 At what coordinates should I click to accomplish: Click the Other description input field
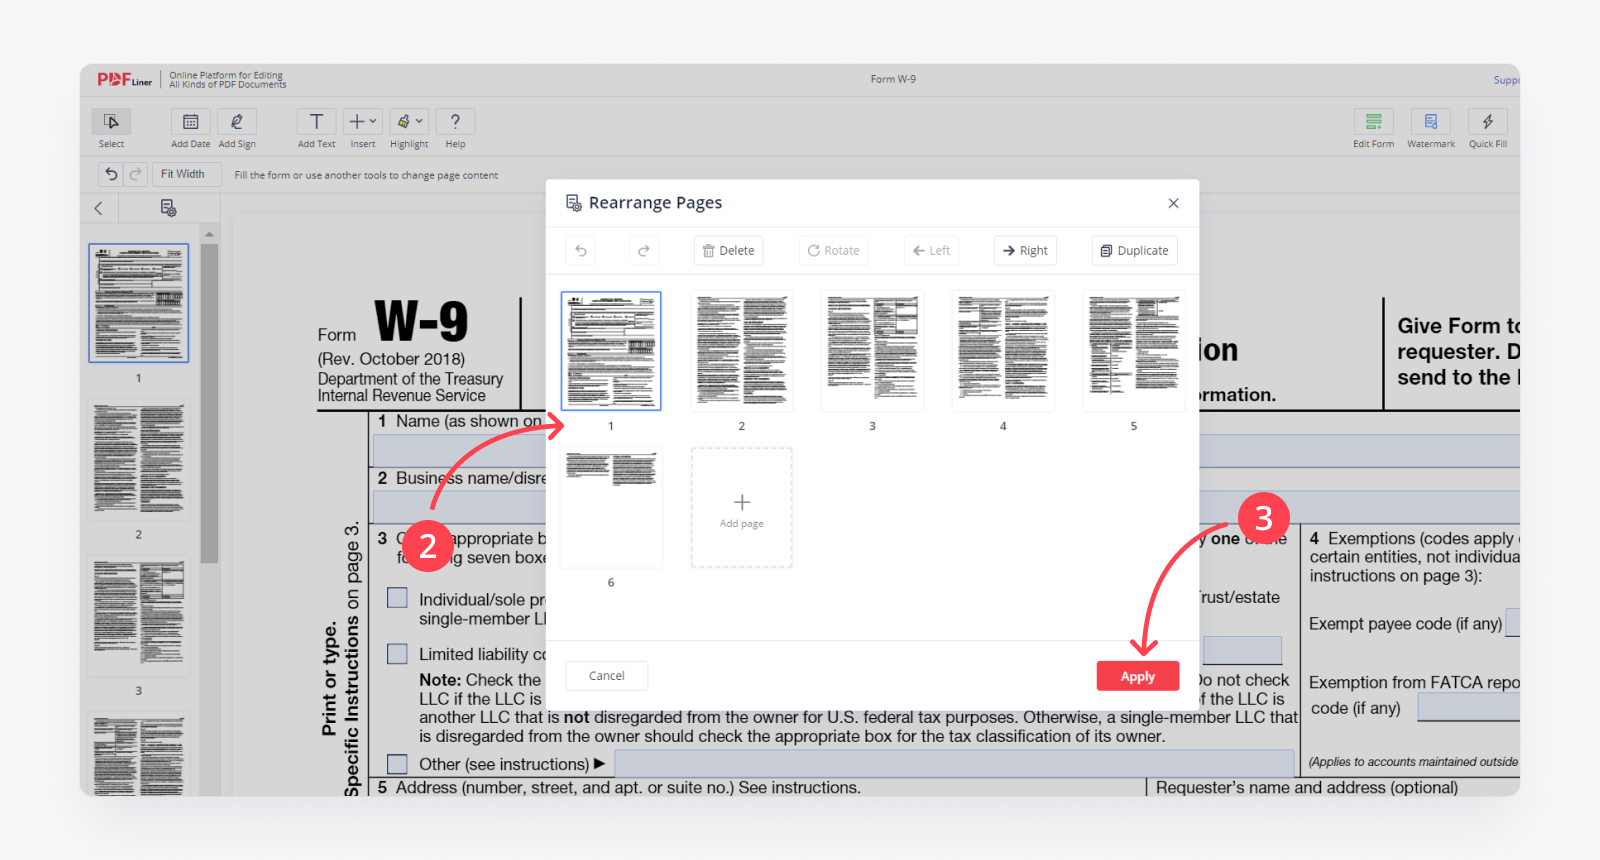tap(954, 764)
